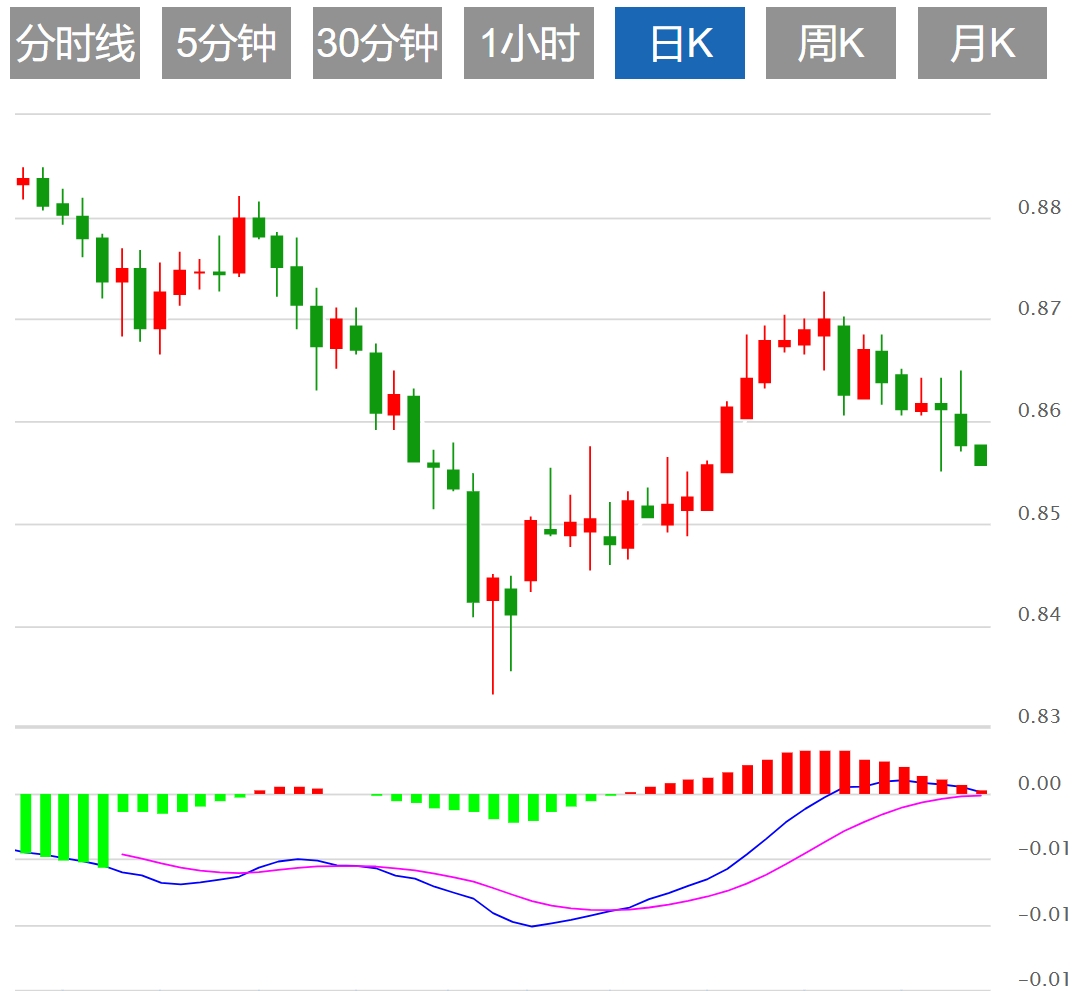Switch to the 分时线 tab

[x=75, y=43]
